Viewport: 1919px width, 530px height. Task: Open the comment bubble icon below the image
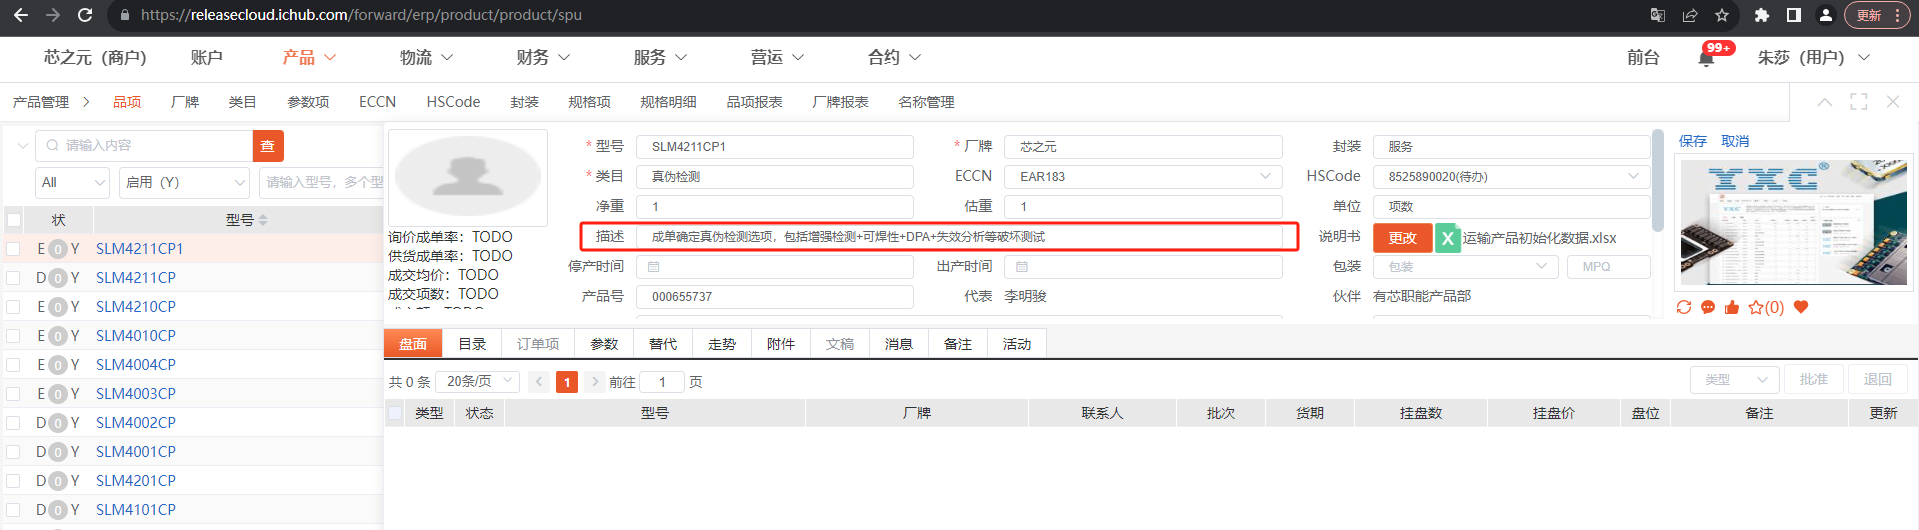pos(1708,307)
